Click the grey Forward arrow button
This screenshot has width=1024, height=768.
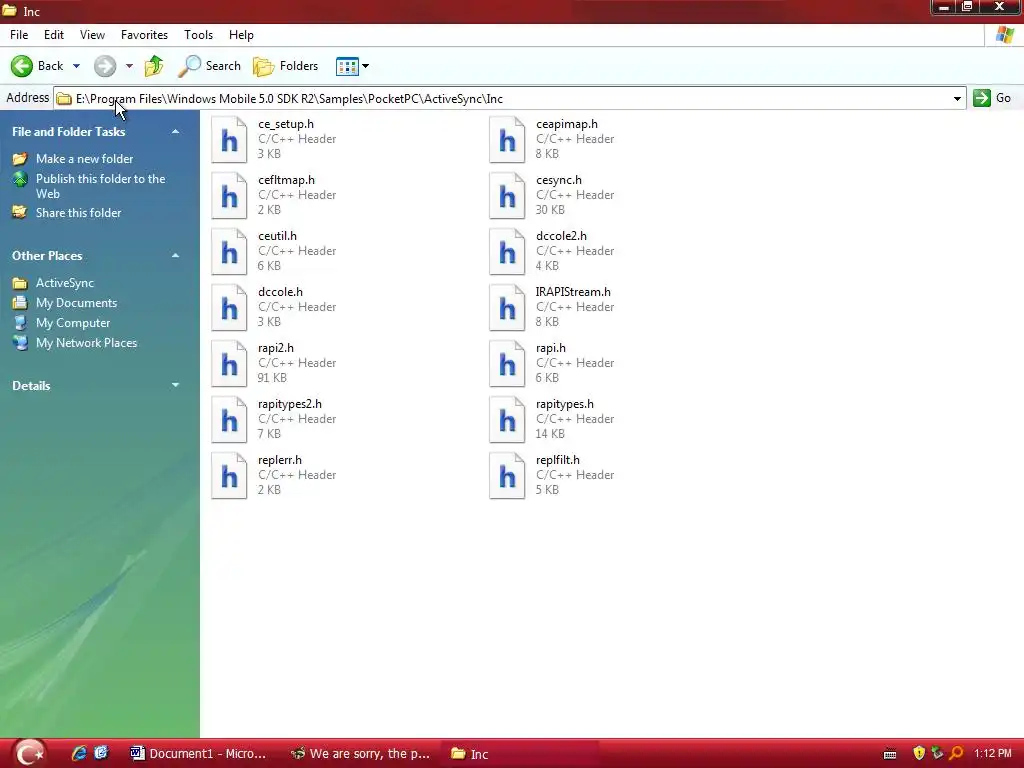click(x=104, y=66)
